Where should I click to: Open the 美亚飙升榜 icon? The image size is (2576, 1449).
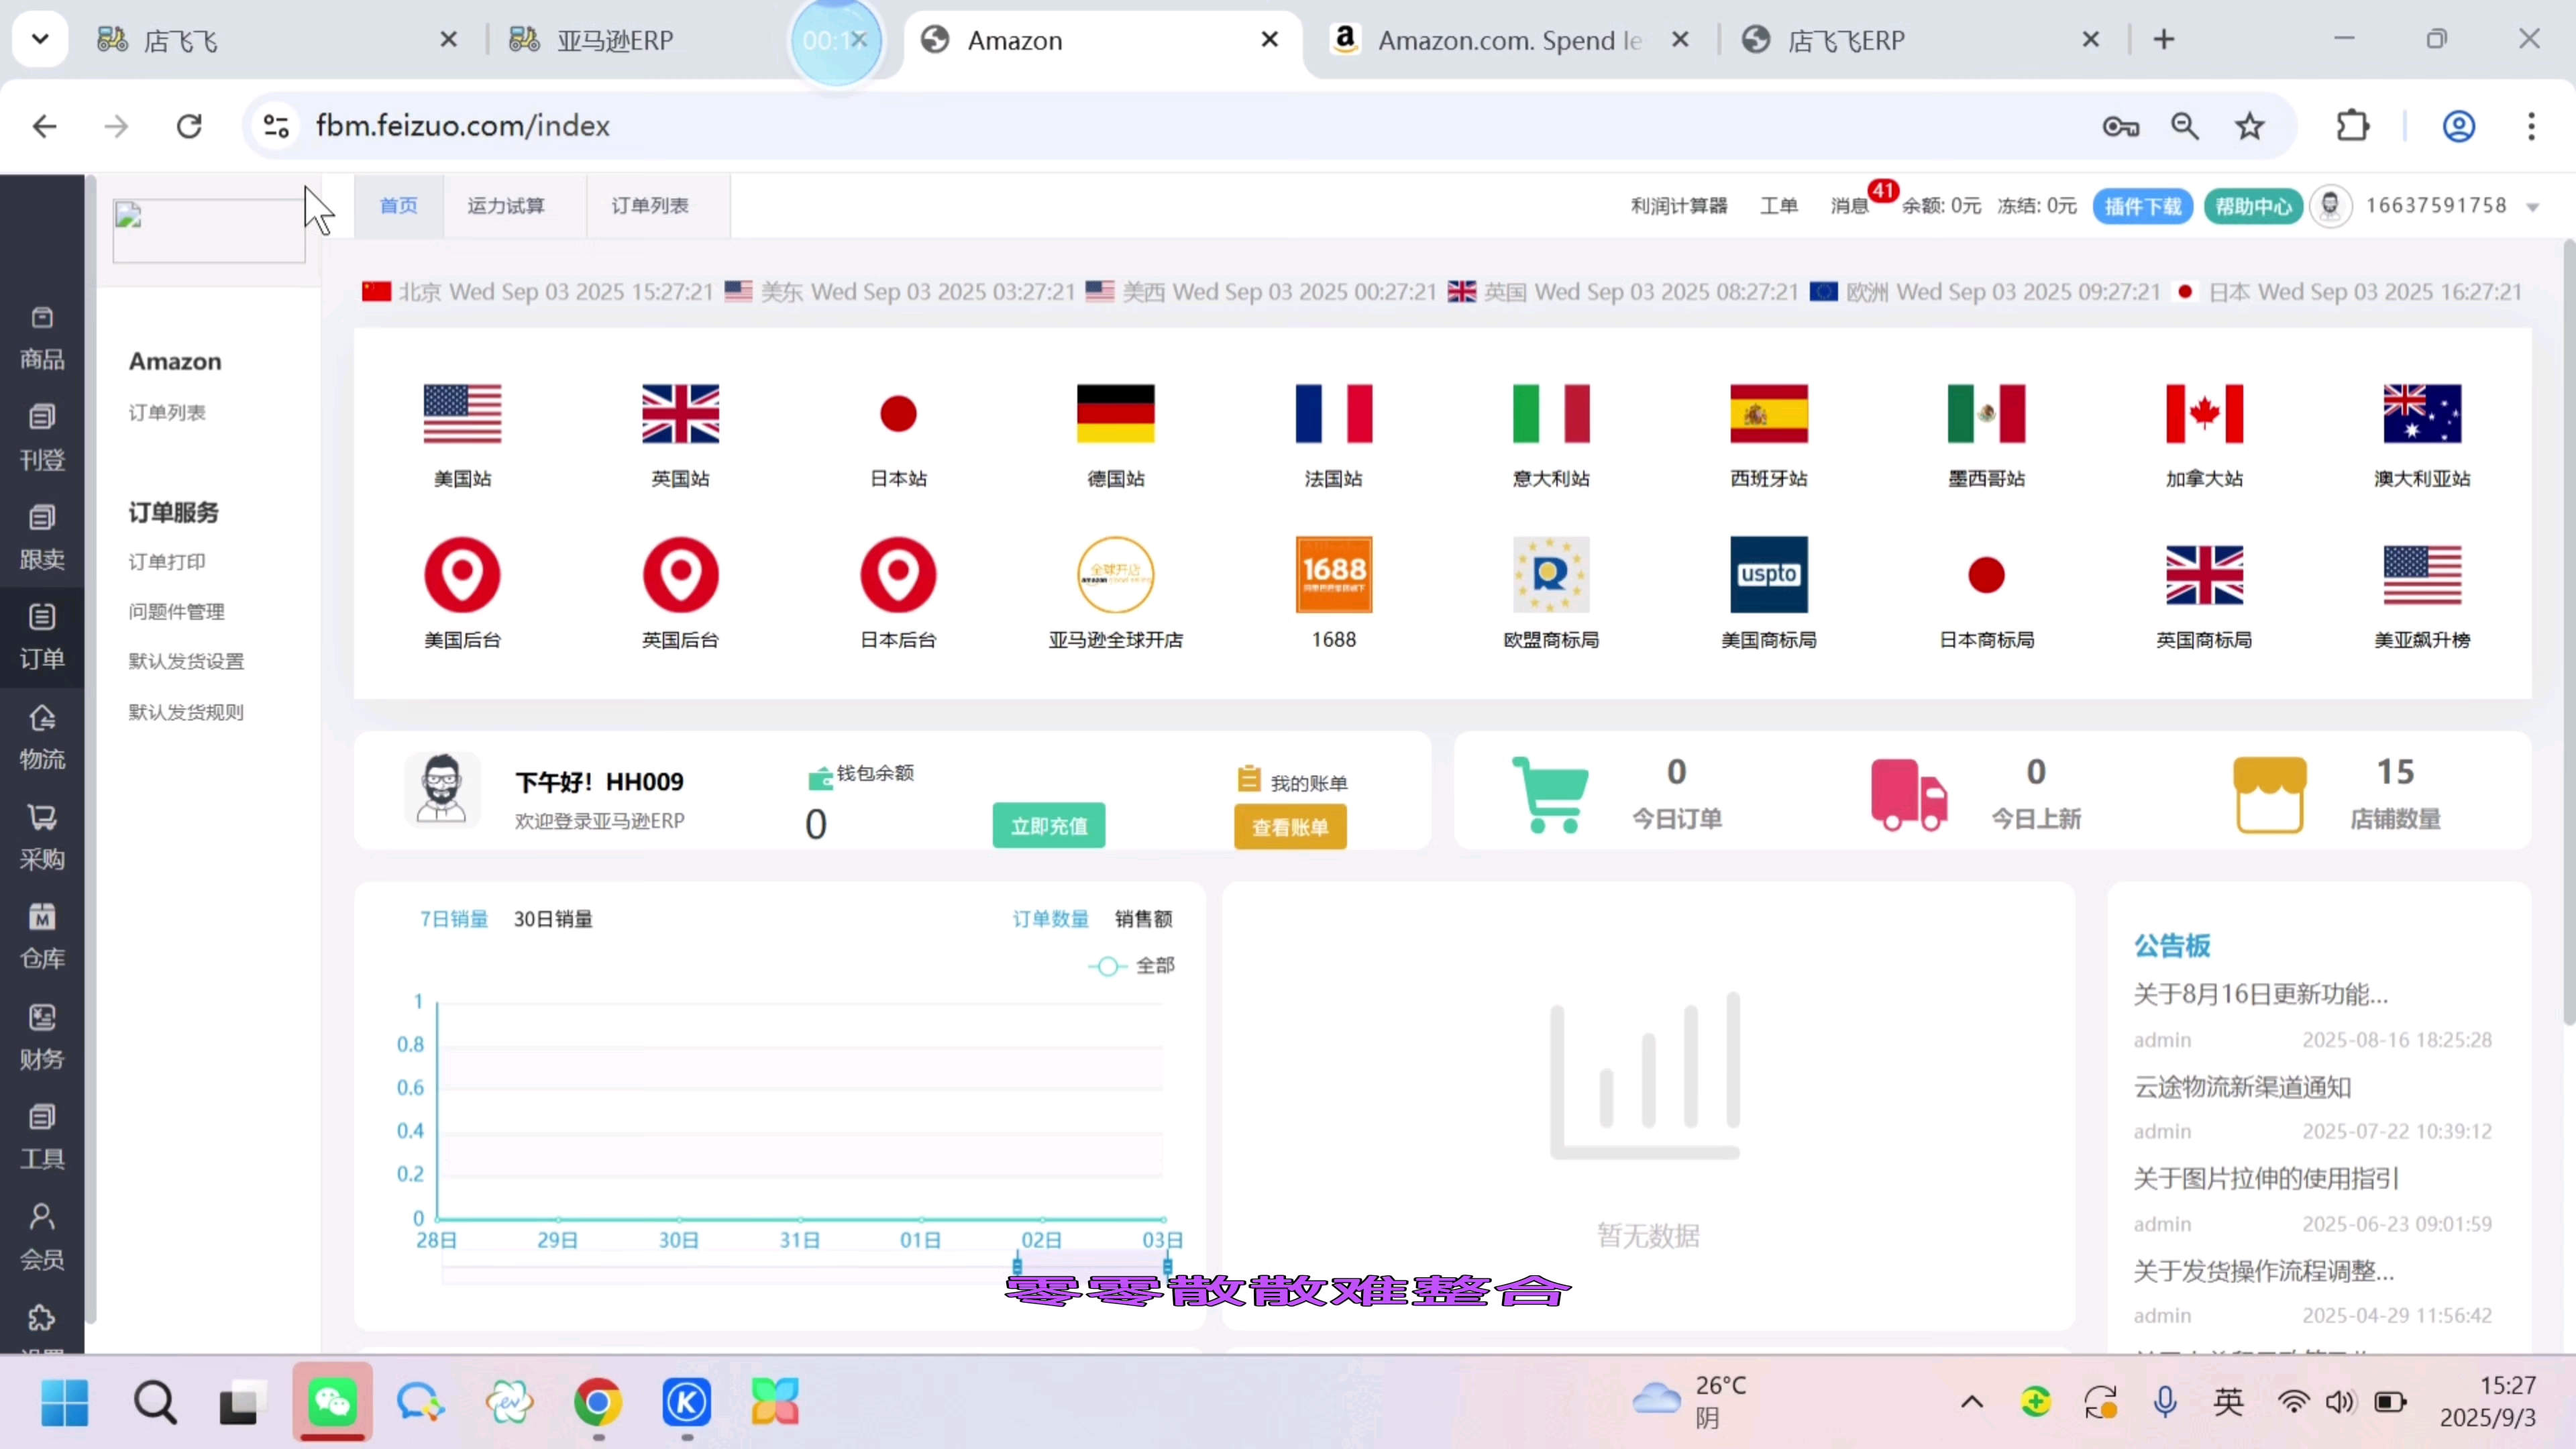[x=2422, y=575]
